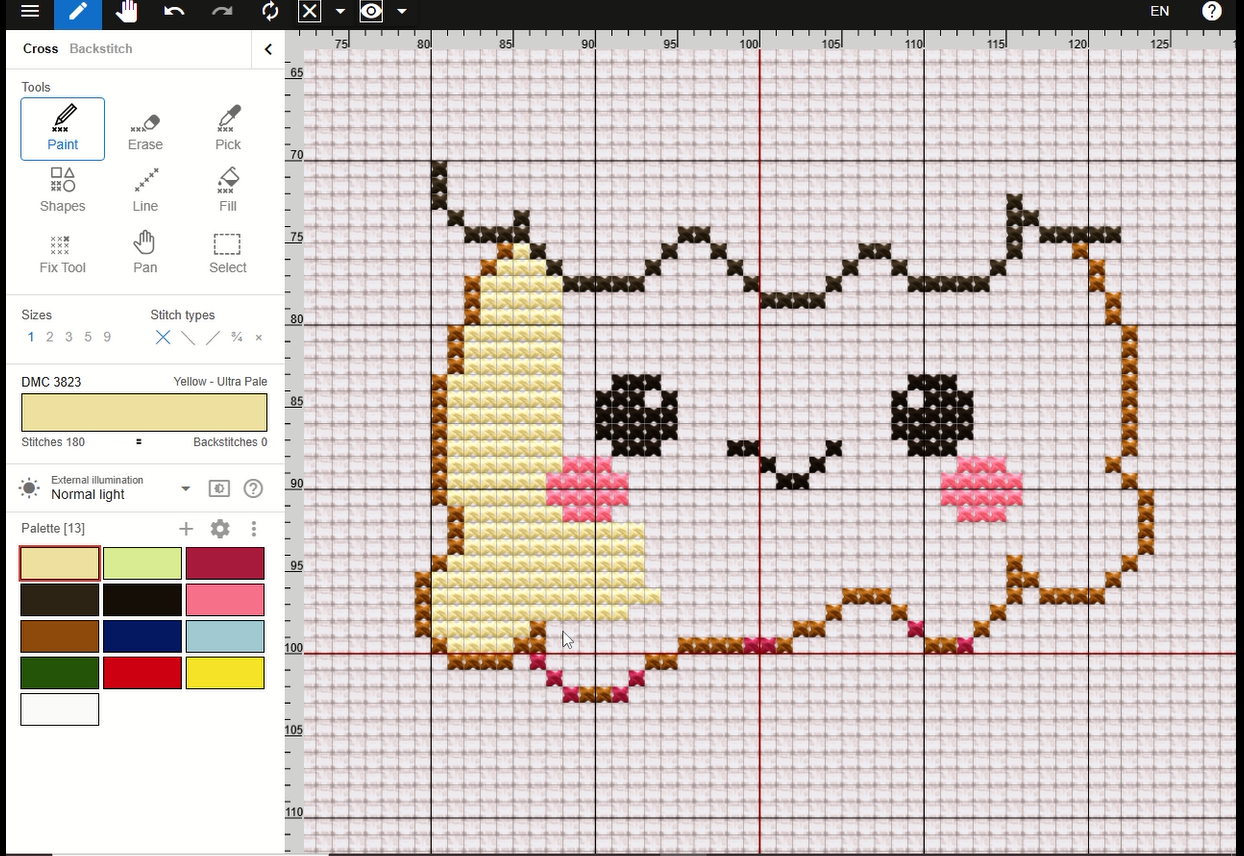Click the Stitches 180 count text

tap(53, 442)
